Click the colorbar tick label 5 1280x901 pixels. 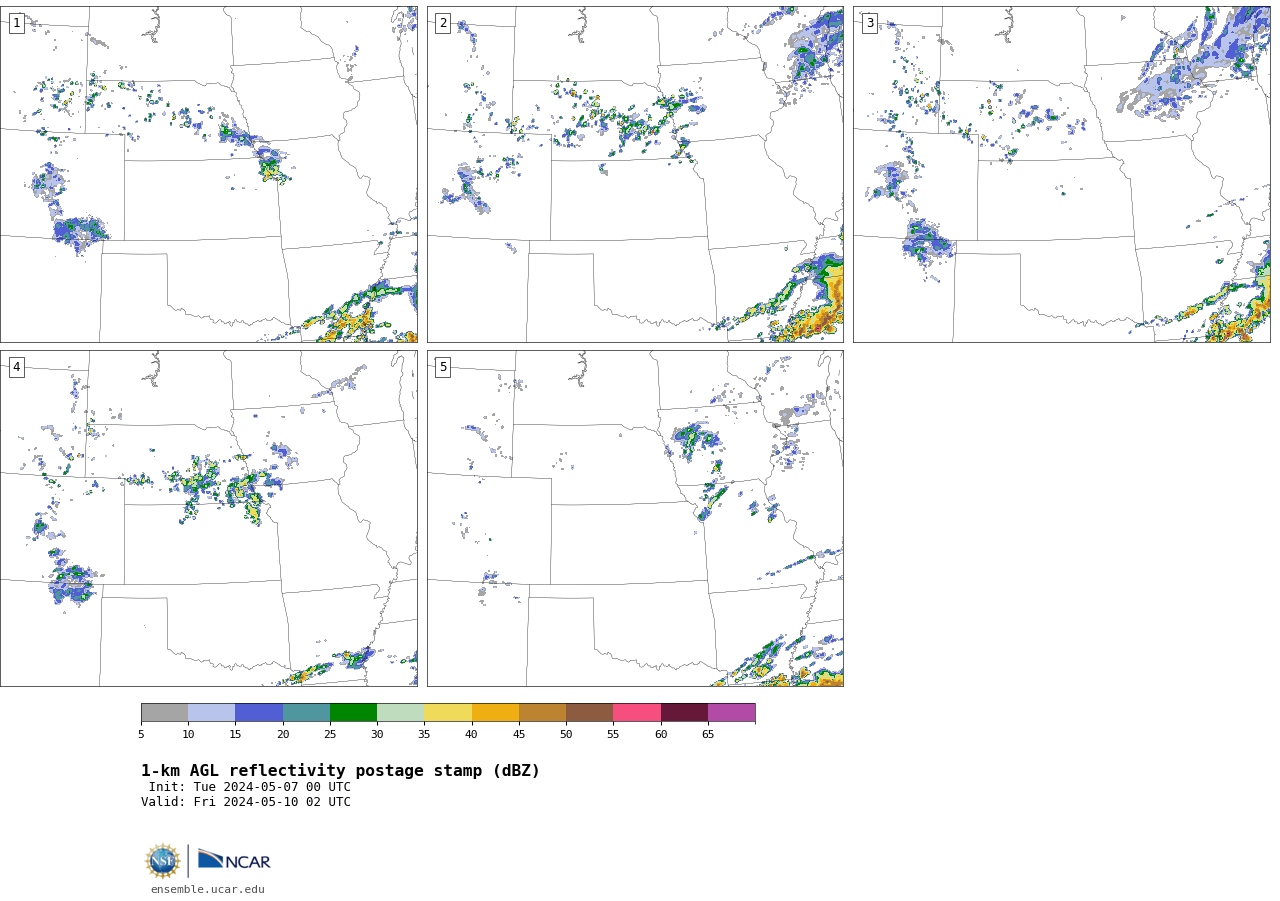pos(141,734)
